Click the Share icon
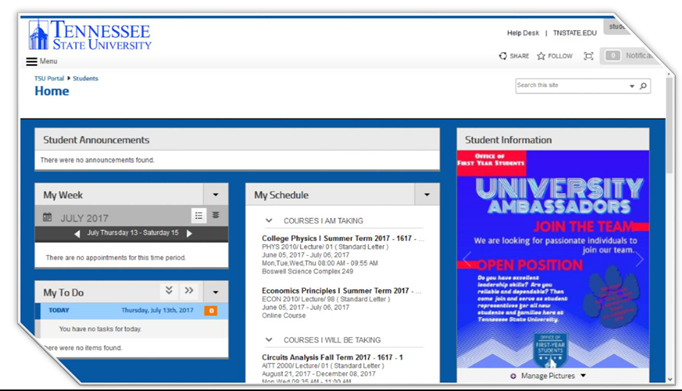This screenshot has height=391, width=682. tap(503, 56)
